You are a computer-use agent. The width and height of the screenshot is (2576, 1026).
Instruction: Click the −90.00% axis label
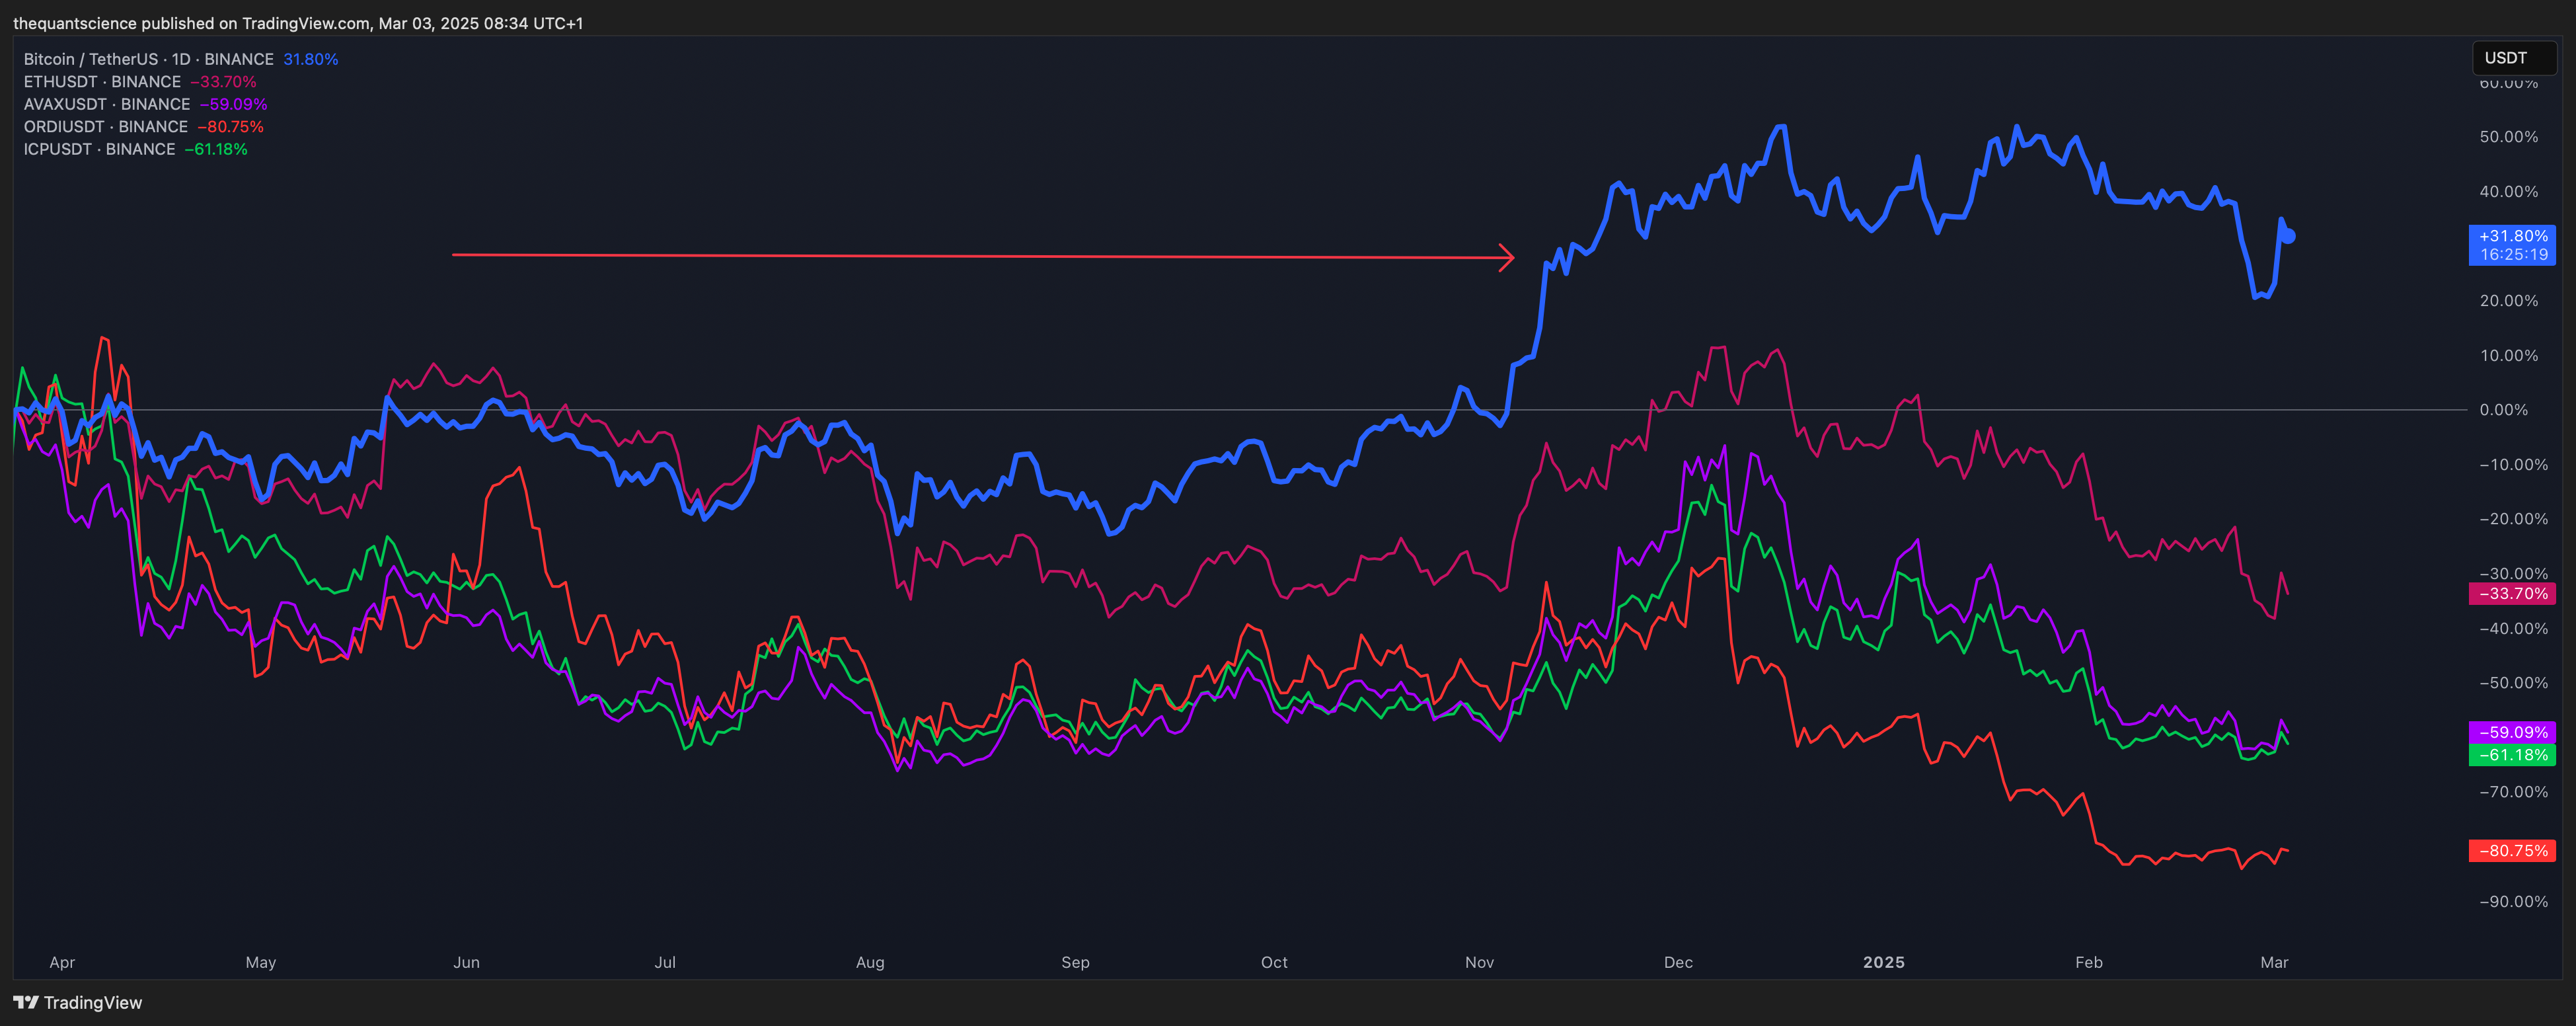pyautogui.click(x=2513, y=902)
